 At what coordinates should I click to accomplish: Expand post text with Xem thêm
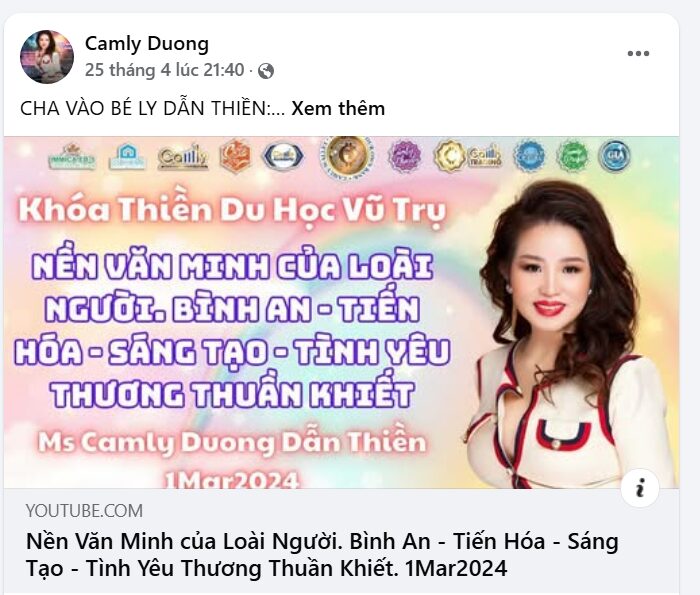(338, 108)
